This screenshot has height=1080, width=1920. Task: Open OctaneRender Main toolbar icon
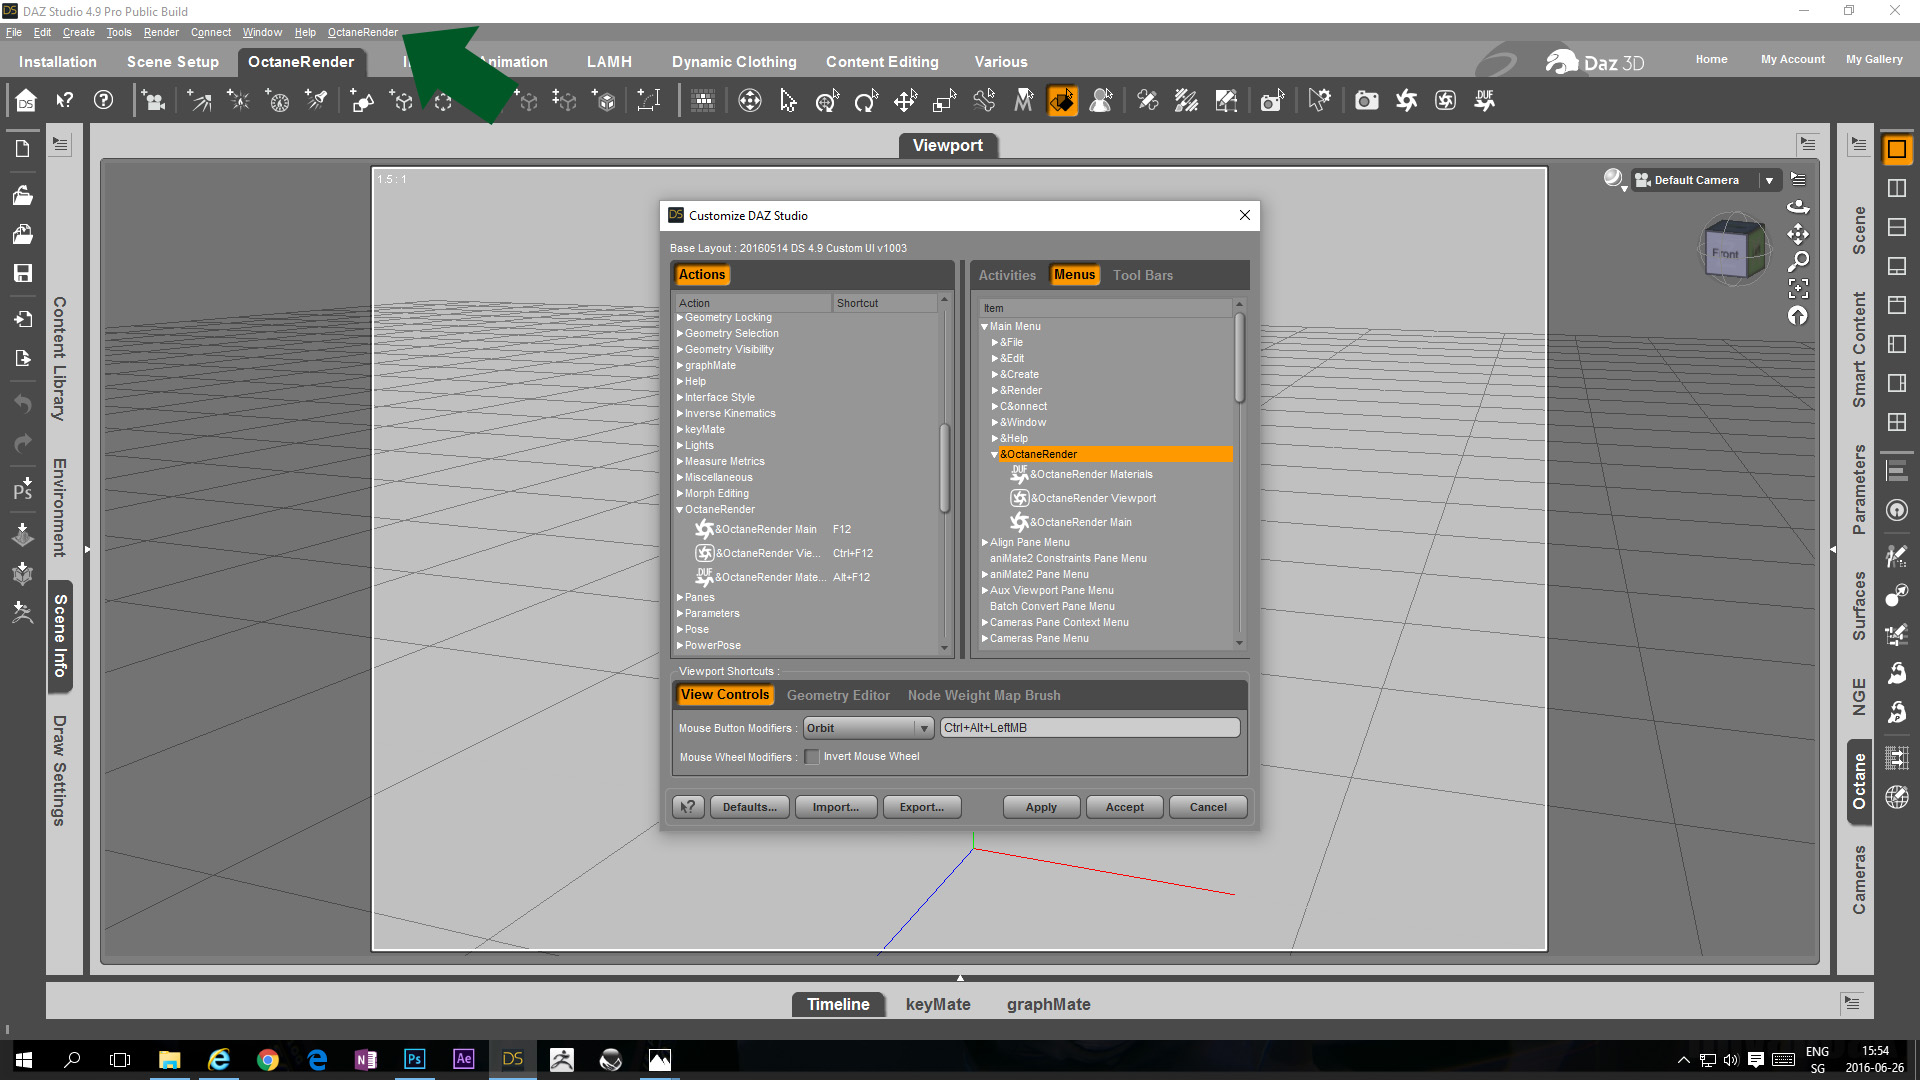click(1406, 100)
